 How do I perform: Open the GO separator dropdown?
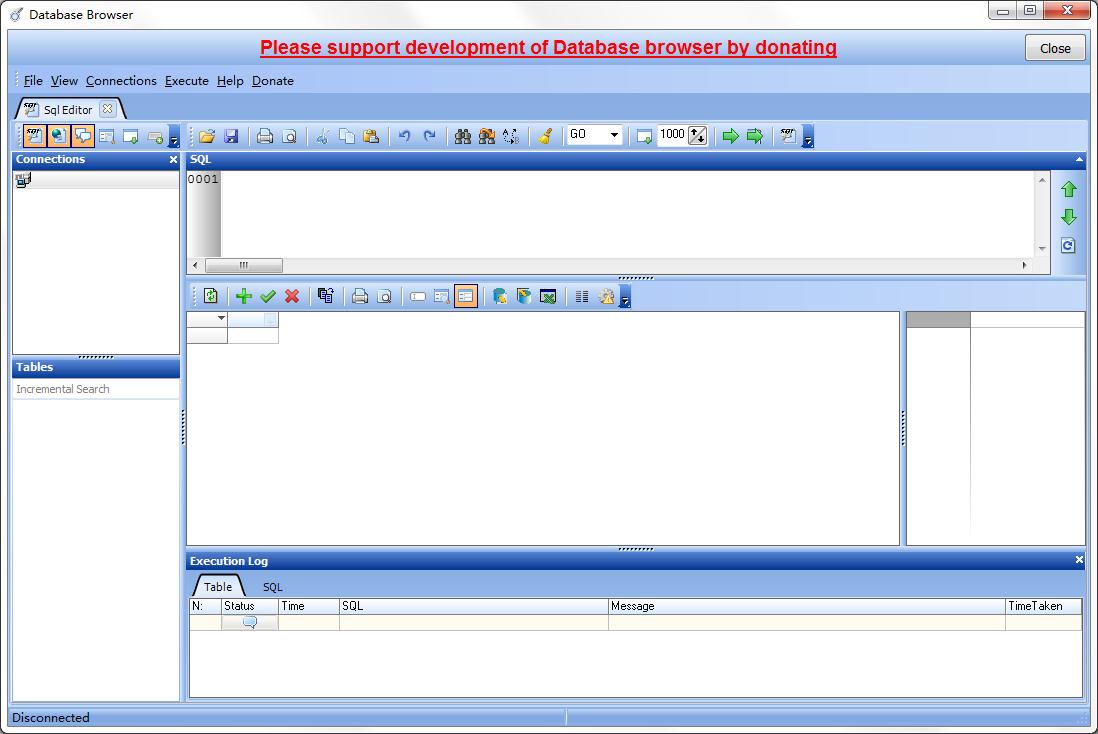(x=614, y=134)
